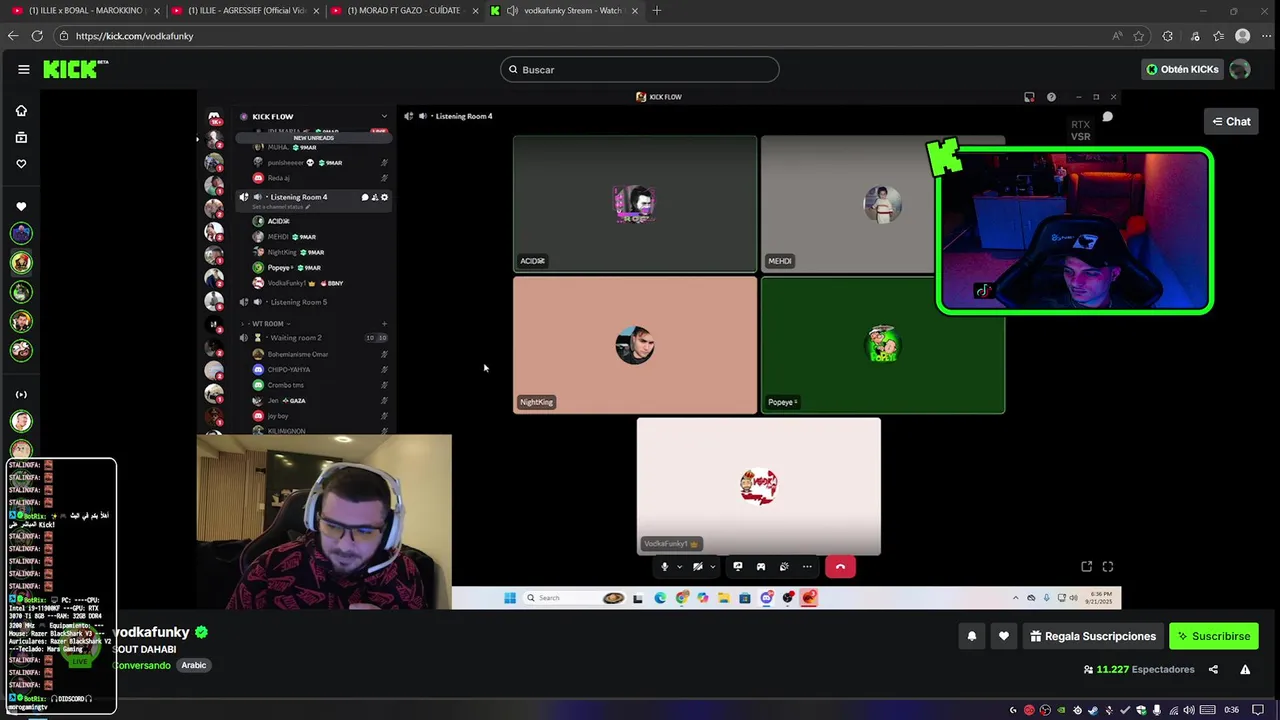Open the soundboard icon in call controls
Screen dimensions: 1280x720
tap(784, 567)
